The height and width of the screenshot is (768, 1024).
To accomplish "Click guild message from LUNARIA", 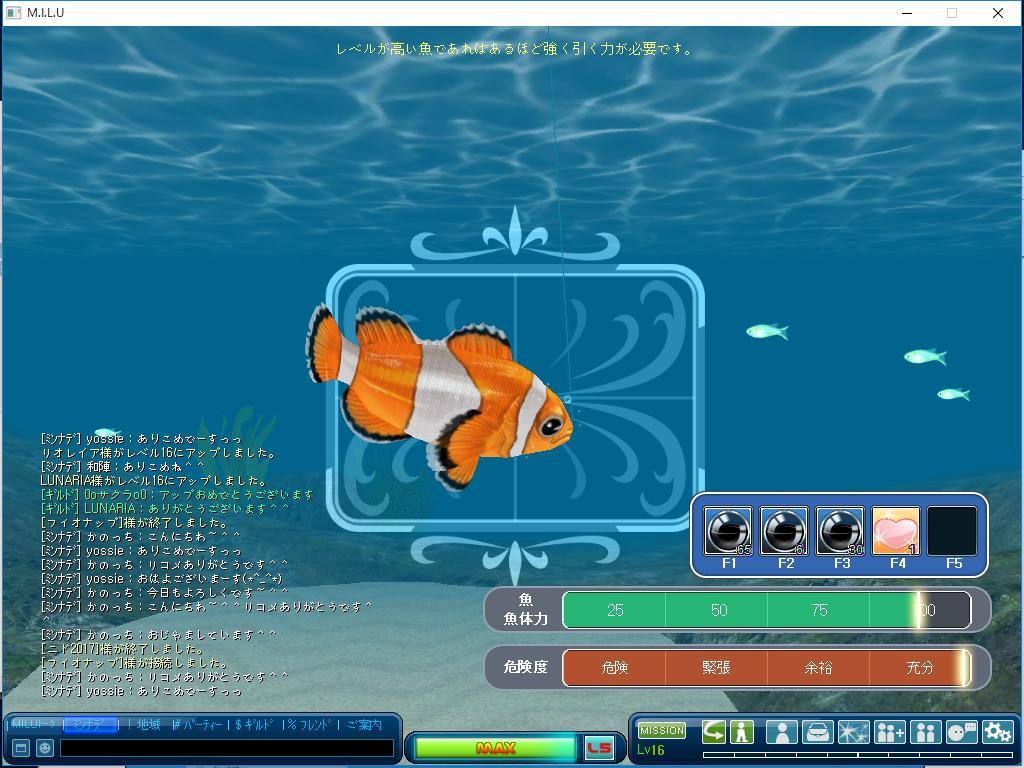I will [165, 508].
